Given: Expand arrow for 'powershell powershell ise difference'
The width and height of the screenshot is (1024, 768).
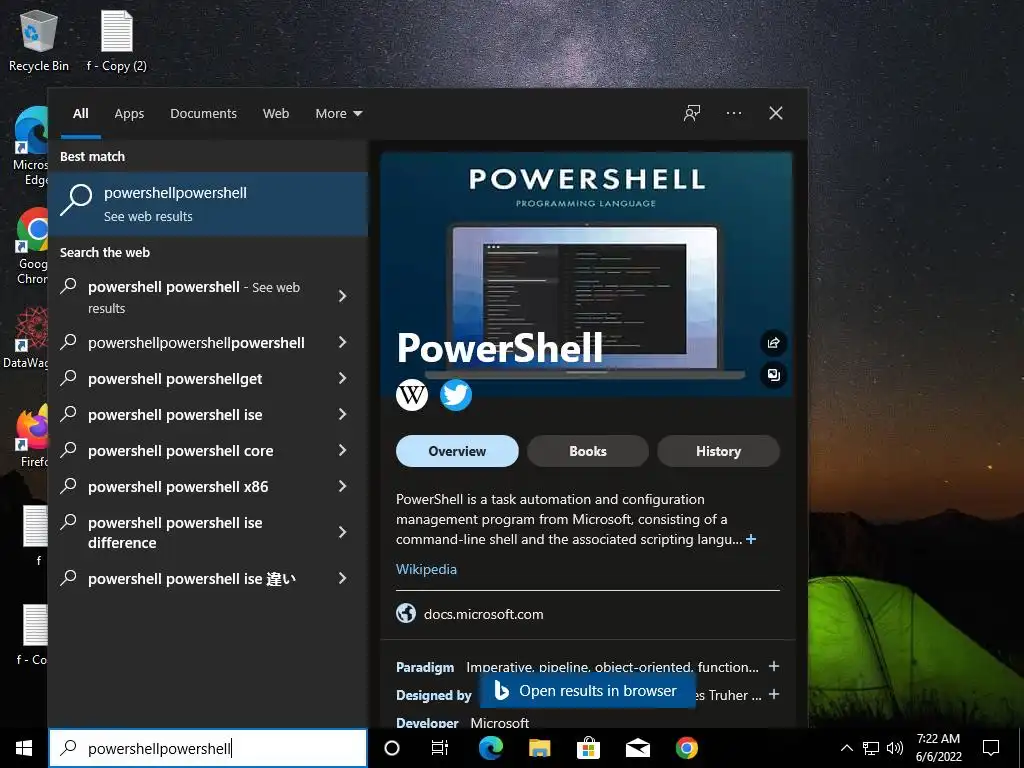Looking at the screenshot, I should [342, 532].
